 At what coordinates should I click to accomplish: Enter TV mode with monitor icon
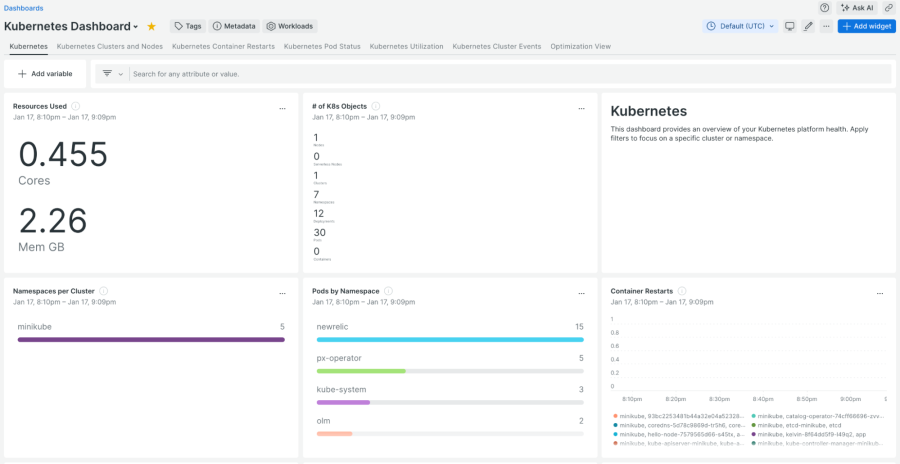[x=790, y=26]
